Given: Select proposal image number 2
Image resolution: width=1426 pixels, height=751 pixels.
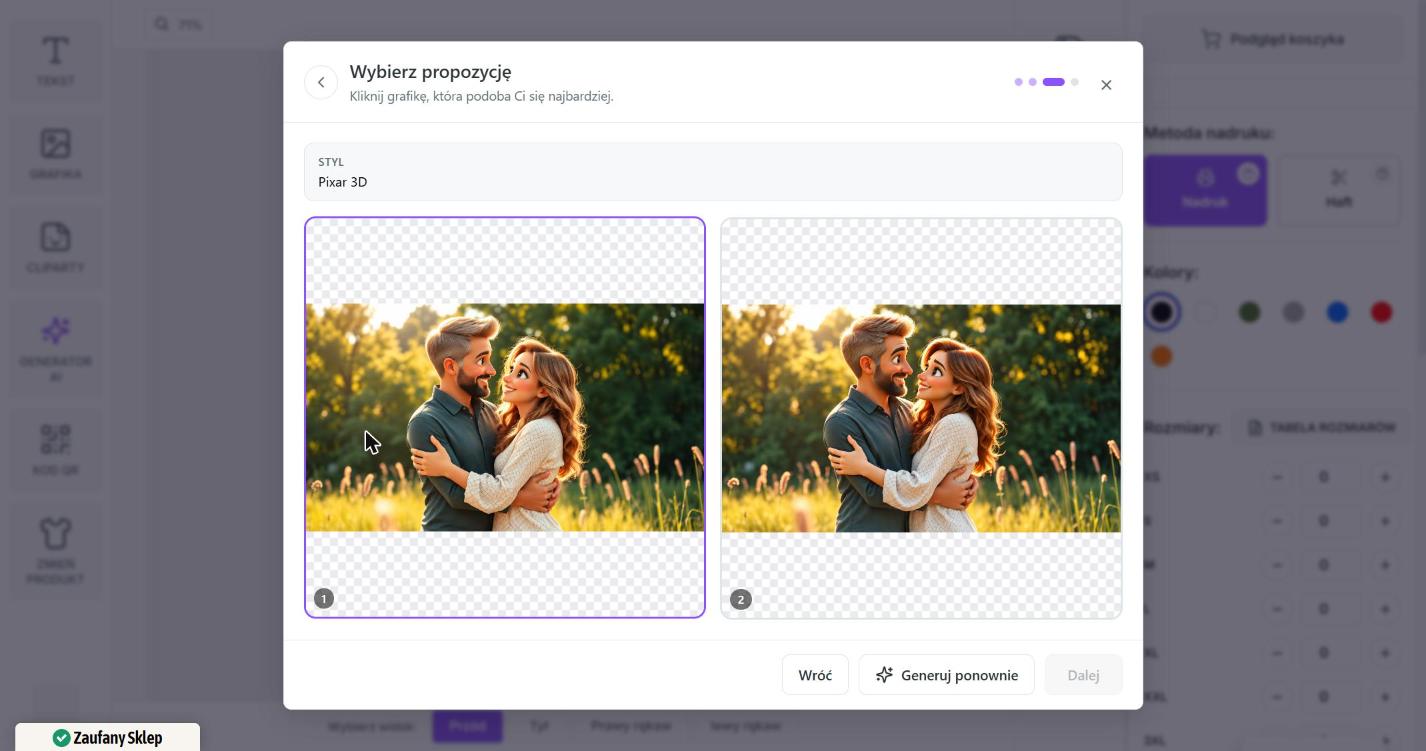Looking at the screenshot, I should [921, 418].
